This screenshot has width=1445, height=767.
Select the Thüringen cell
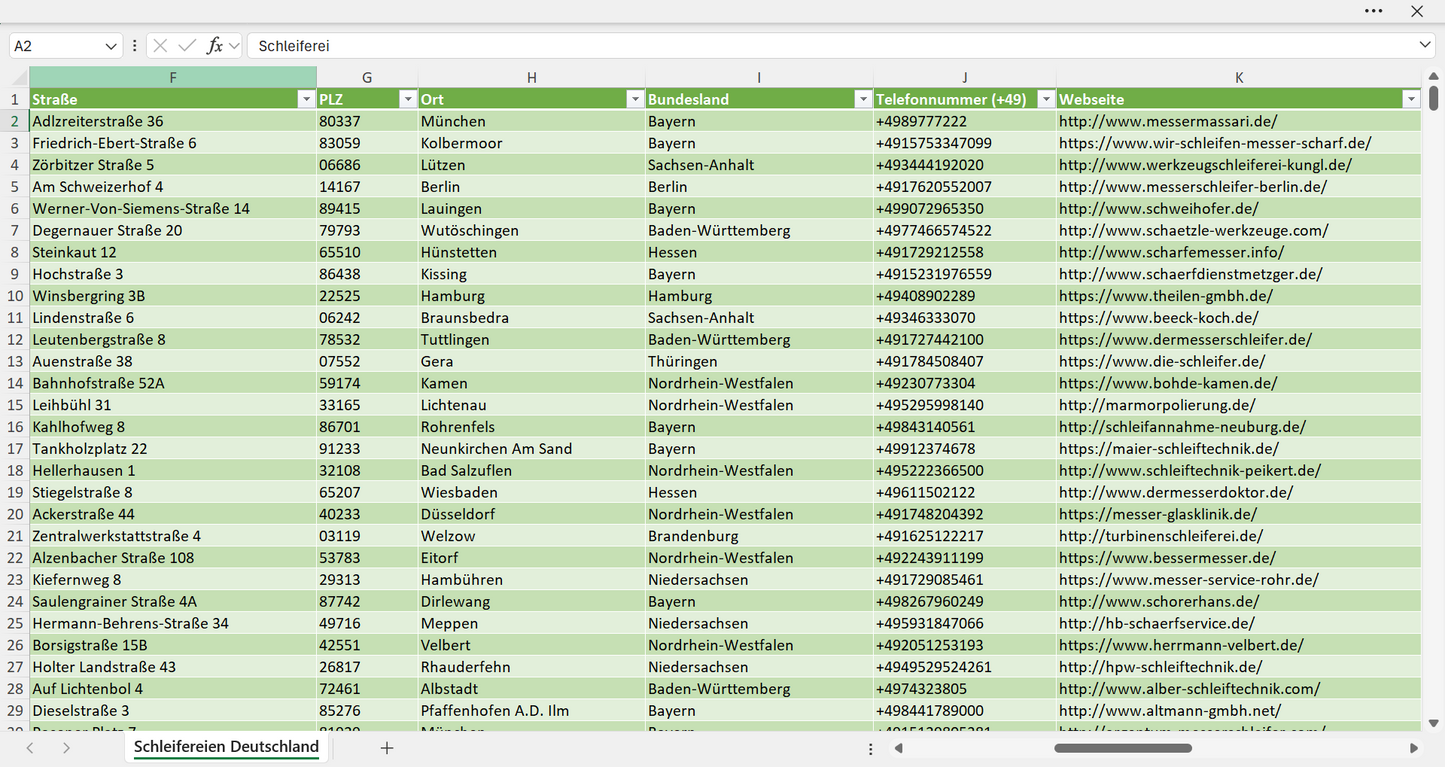(x=759, y=361)
